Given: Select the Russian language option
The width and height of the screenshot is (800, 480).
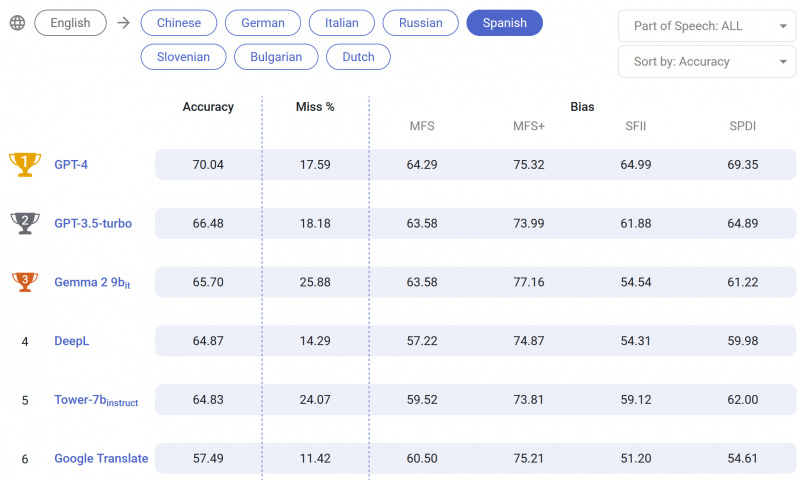Looking at the screenshot, I should (x=421, y=23).
